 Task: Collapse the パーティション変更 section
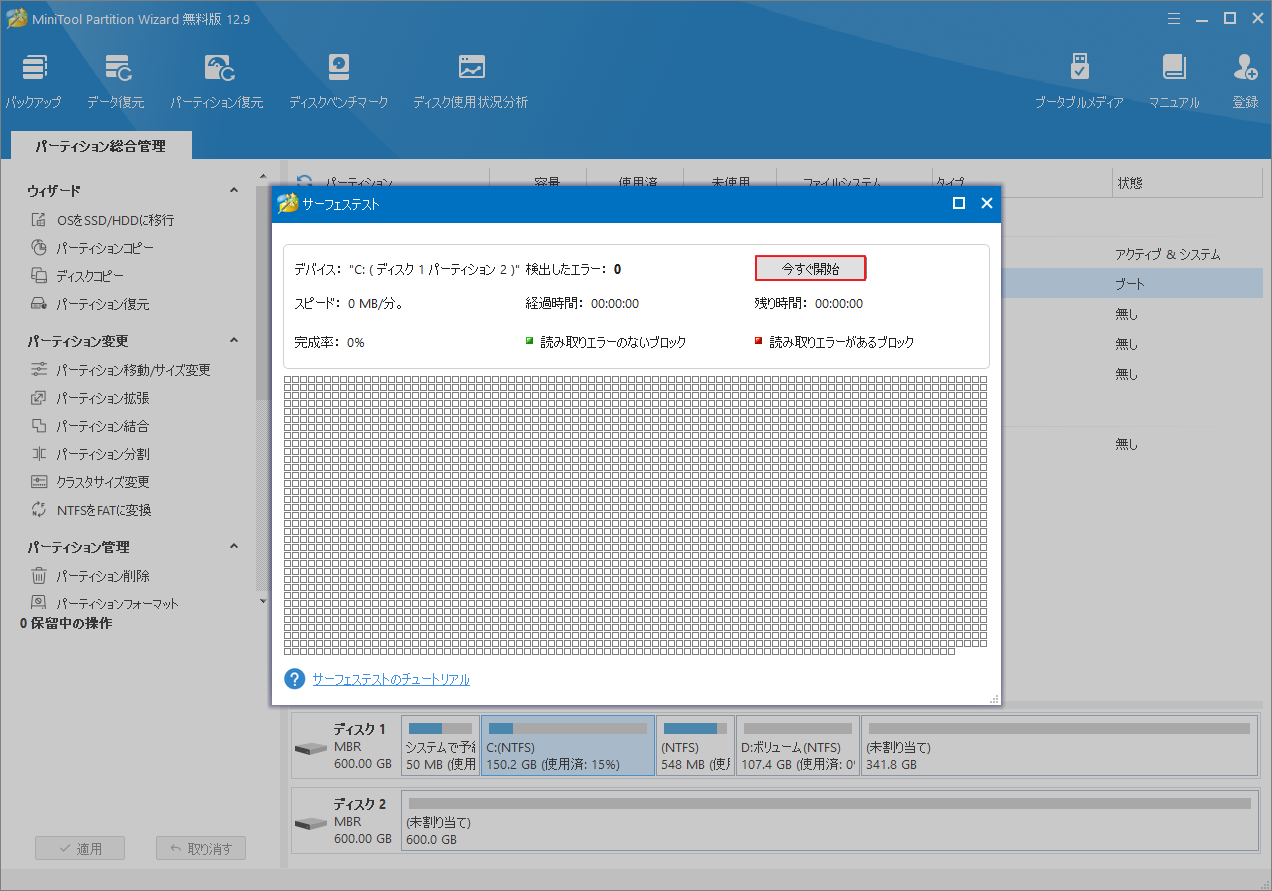(234, 340)
